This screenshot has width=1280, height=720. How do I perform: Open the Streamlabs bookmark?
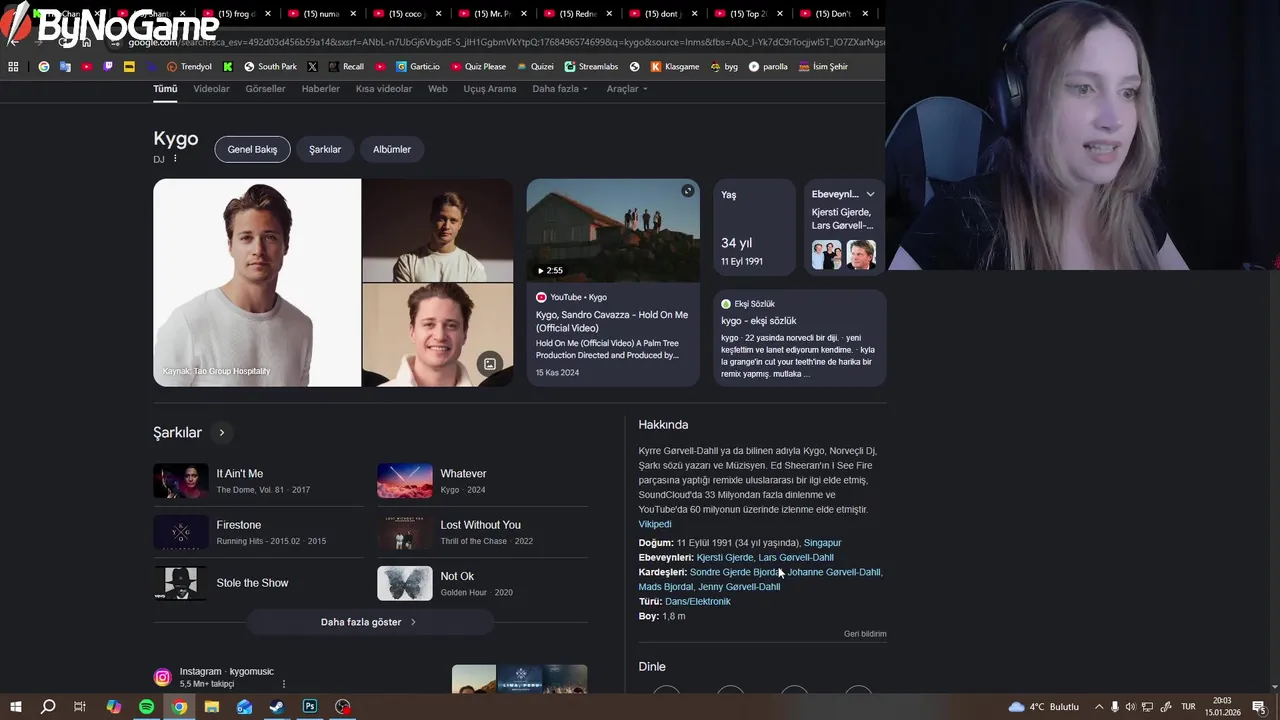pyautogui.click(x=591, y=67)
